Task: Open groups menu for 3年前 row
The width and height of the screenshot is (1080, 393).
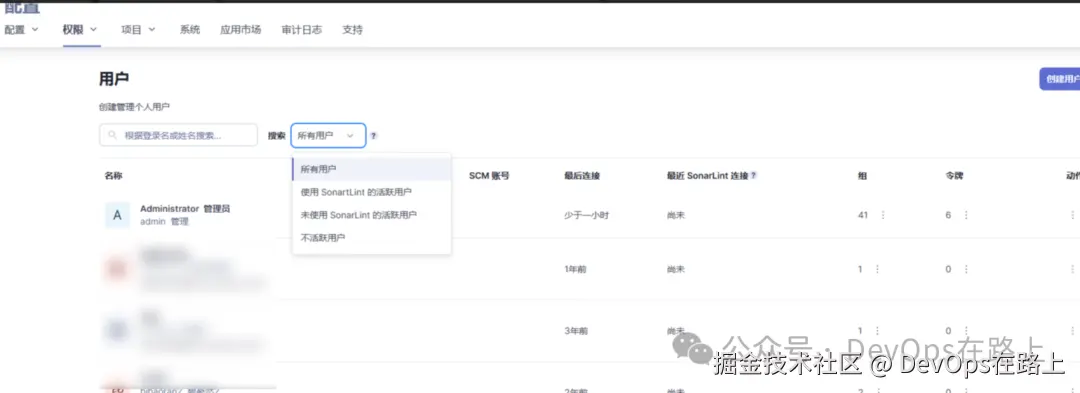Action: tap(877, 330)
